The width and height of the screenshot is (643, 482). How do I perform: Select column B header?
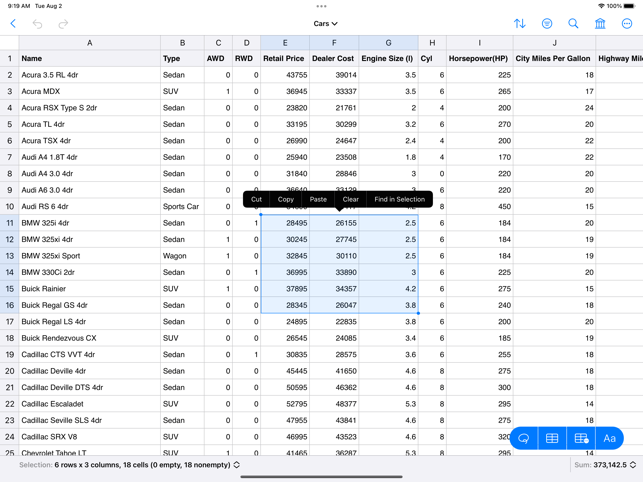[182, 43]
